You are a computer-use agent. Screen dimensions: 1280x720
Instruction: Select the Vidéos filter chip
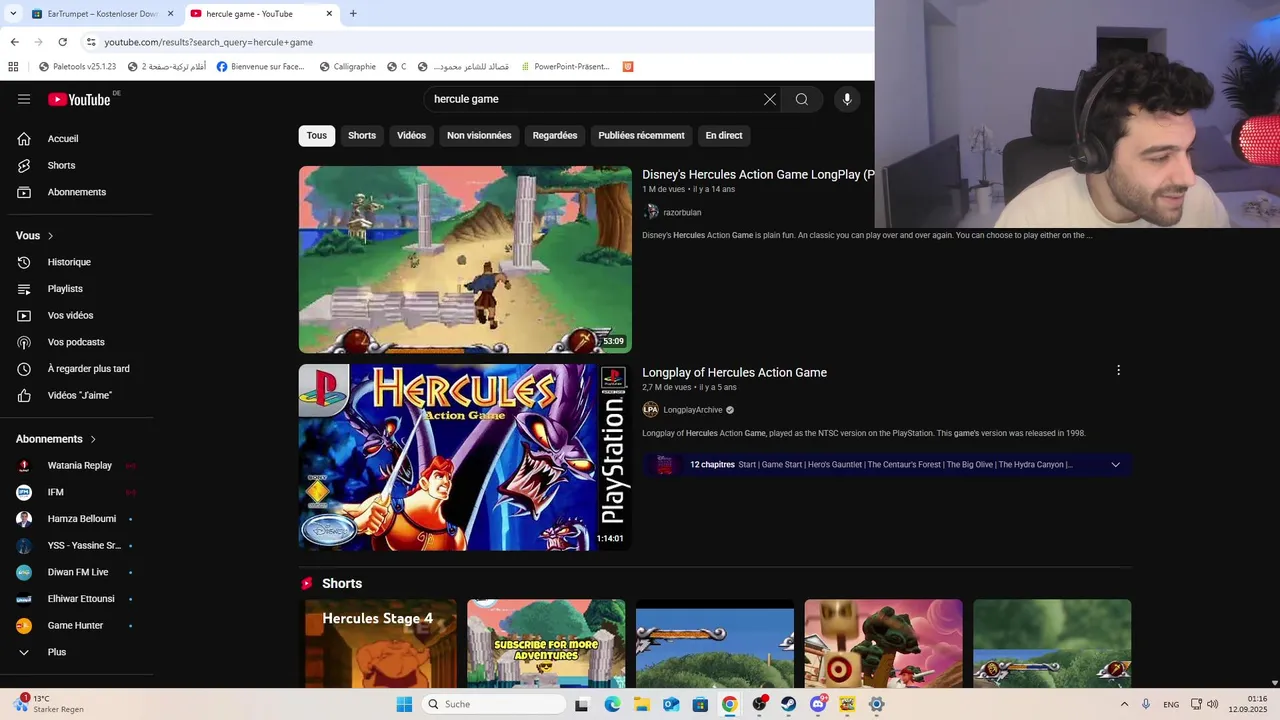point(411,136)
